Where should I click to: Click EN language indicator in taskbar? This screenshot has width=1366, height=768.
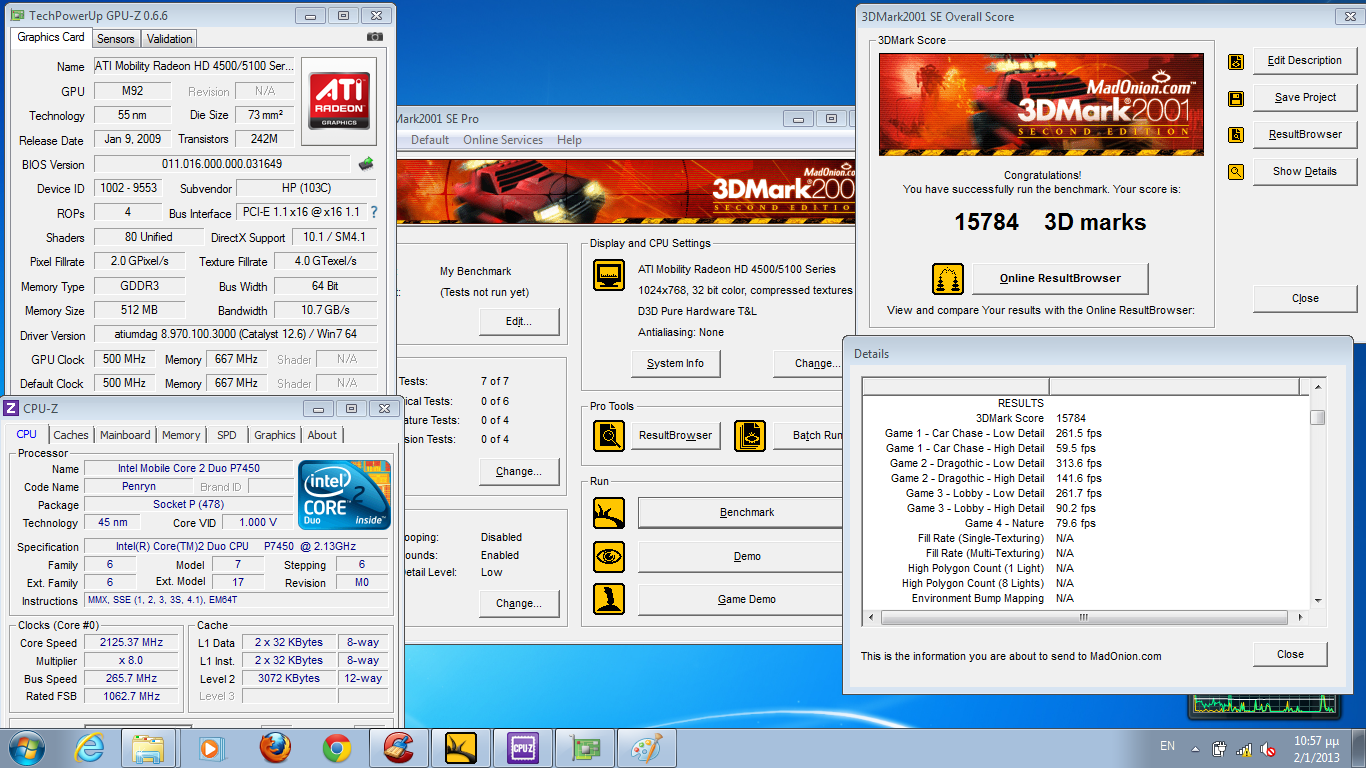click(x=1167, y=746)
